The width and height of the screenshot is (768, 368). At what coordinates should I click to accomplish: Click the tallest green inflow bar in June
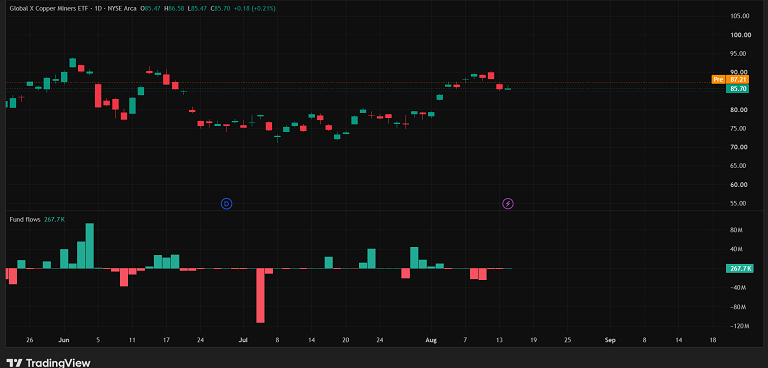[90, 246]
